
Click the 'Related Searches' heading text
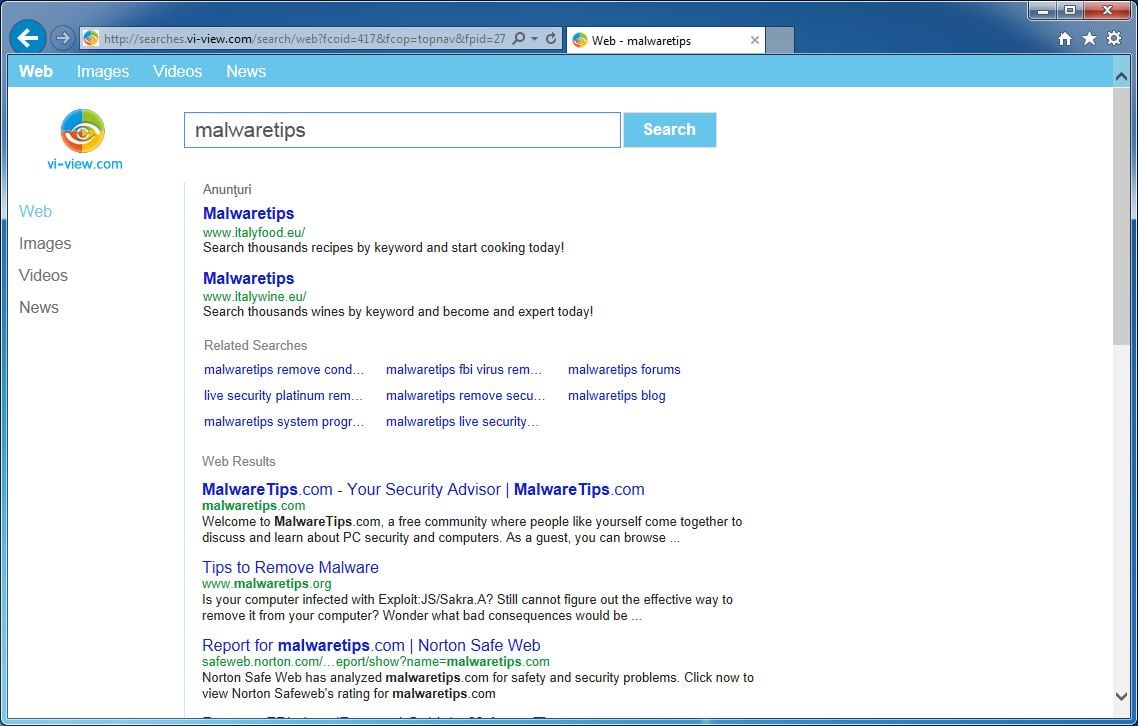[x=255, y=346]
